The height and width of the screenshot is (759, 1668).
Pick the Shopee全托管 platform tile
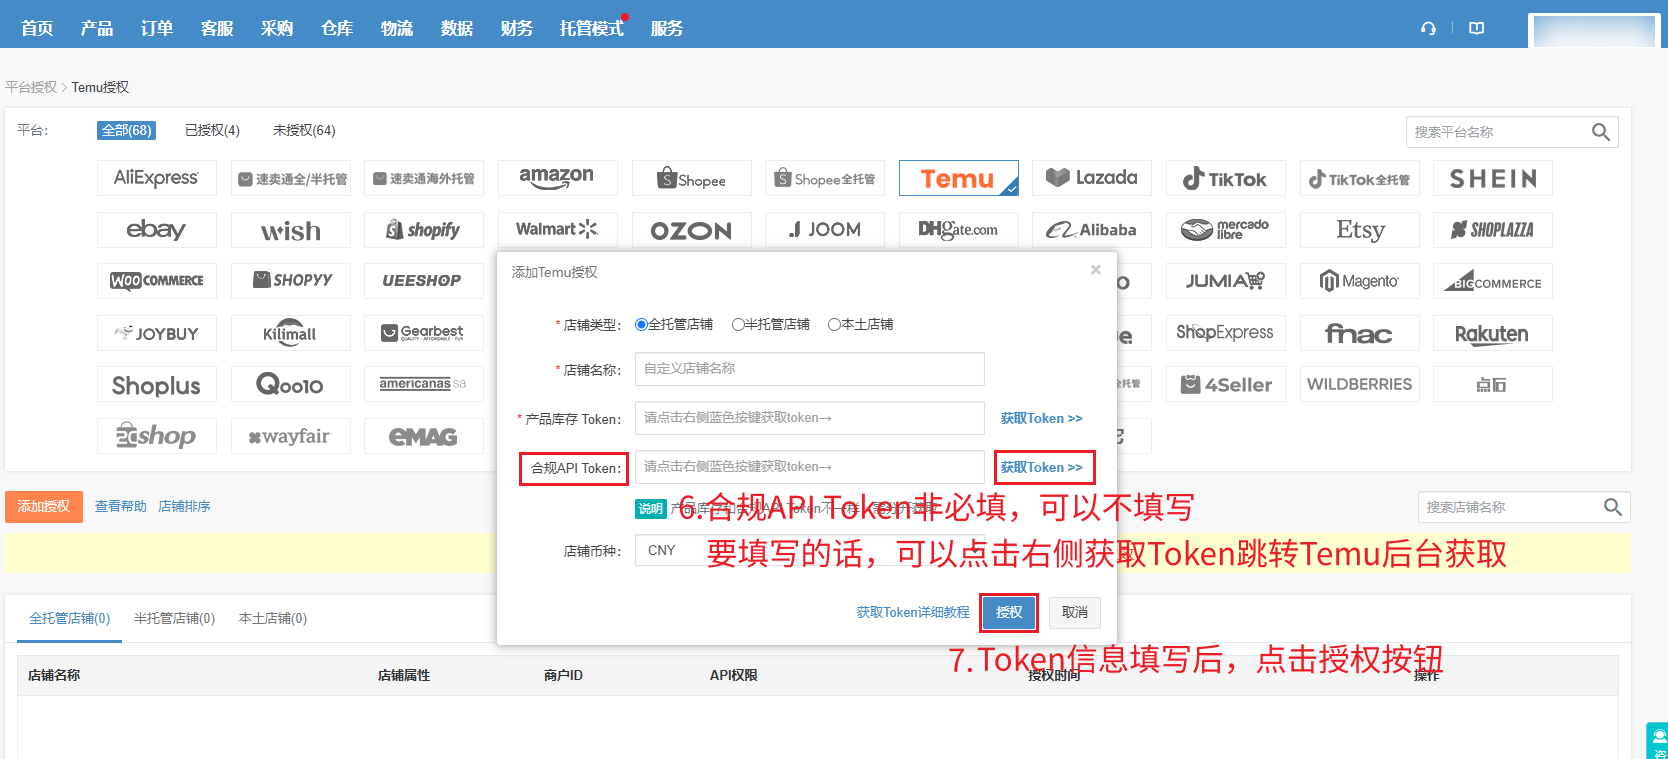pyautogui.click(x=825, y=178)
